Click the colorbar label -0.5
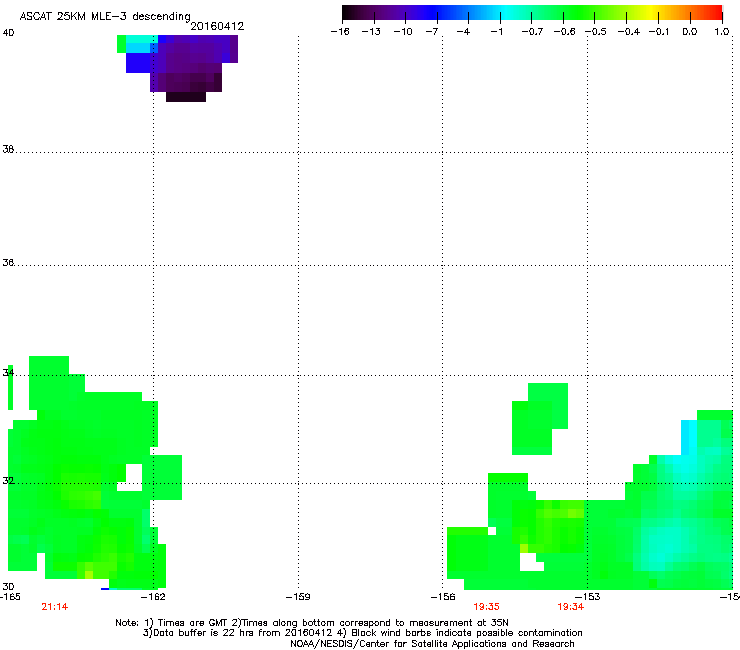740x650 pixels. click(596, 32)
